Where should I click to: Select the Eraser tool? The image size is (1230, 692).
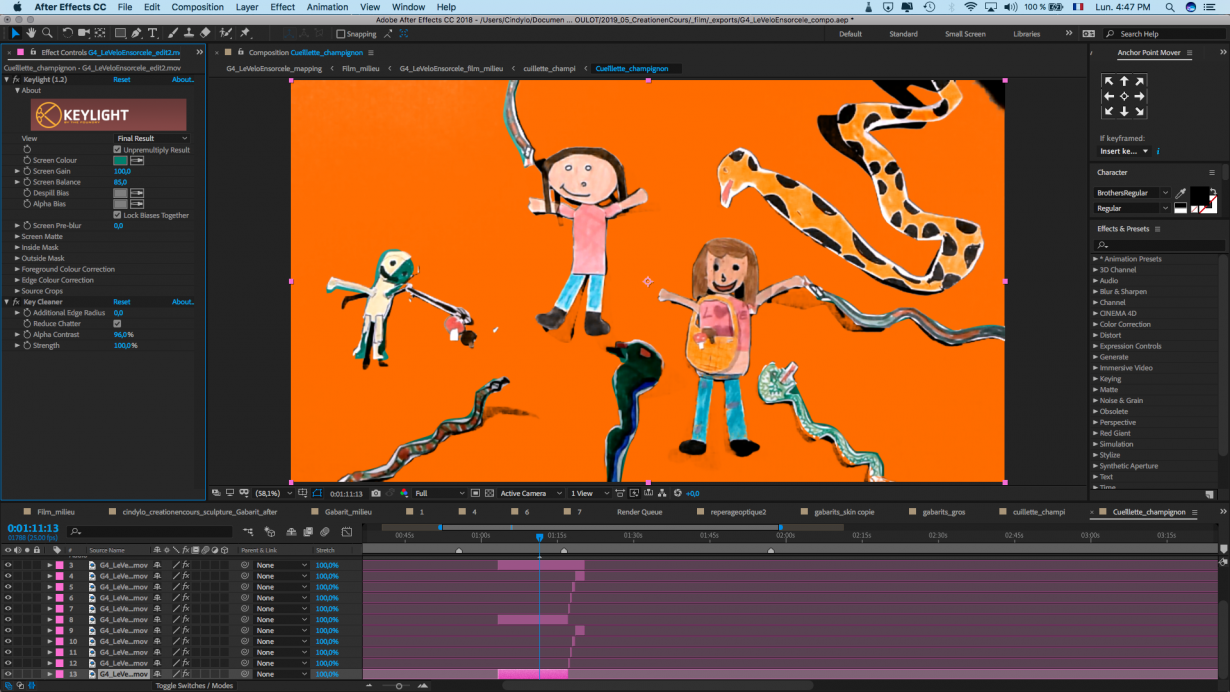(205, 33)
